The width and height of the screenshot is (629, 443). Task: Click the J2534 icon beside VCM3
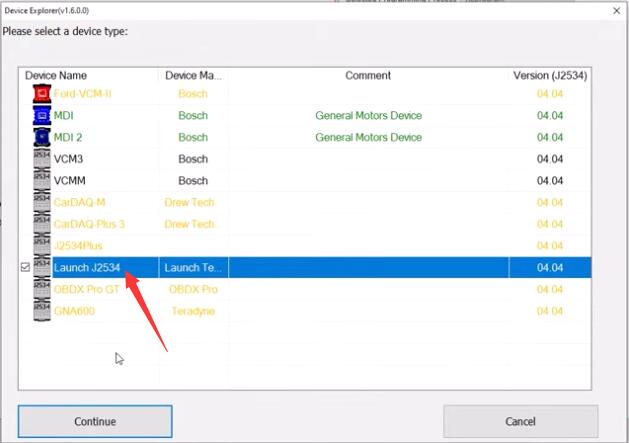[x=42, y=159]
